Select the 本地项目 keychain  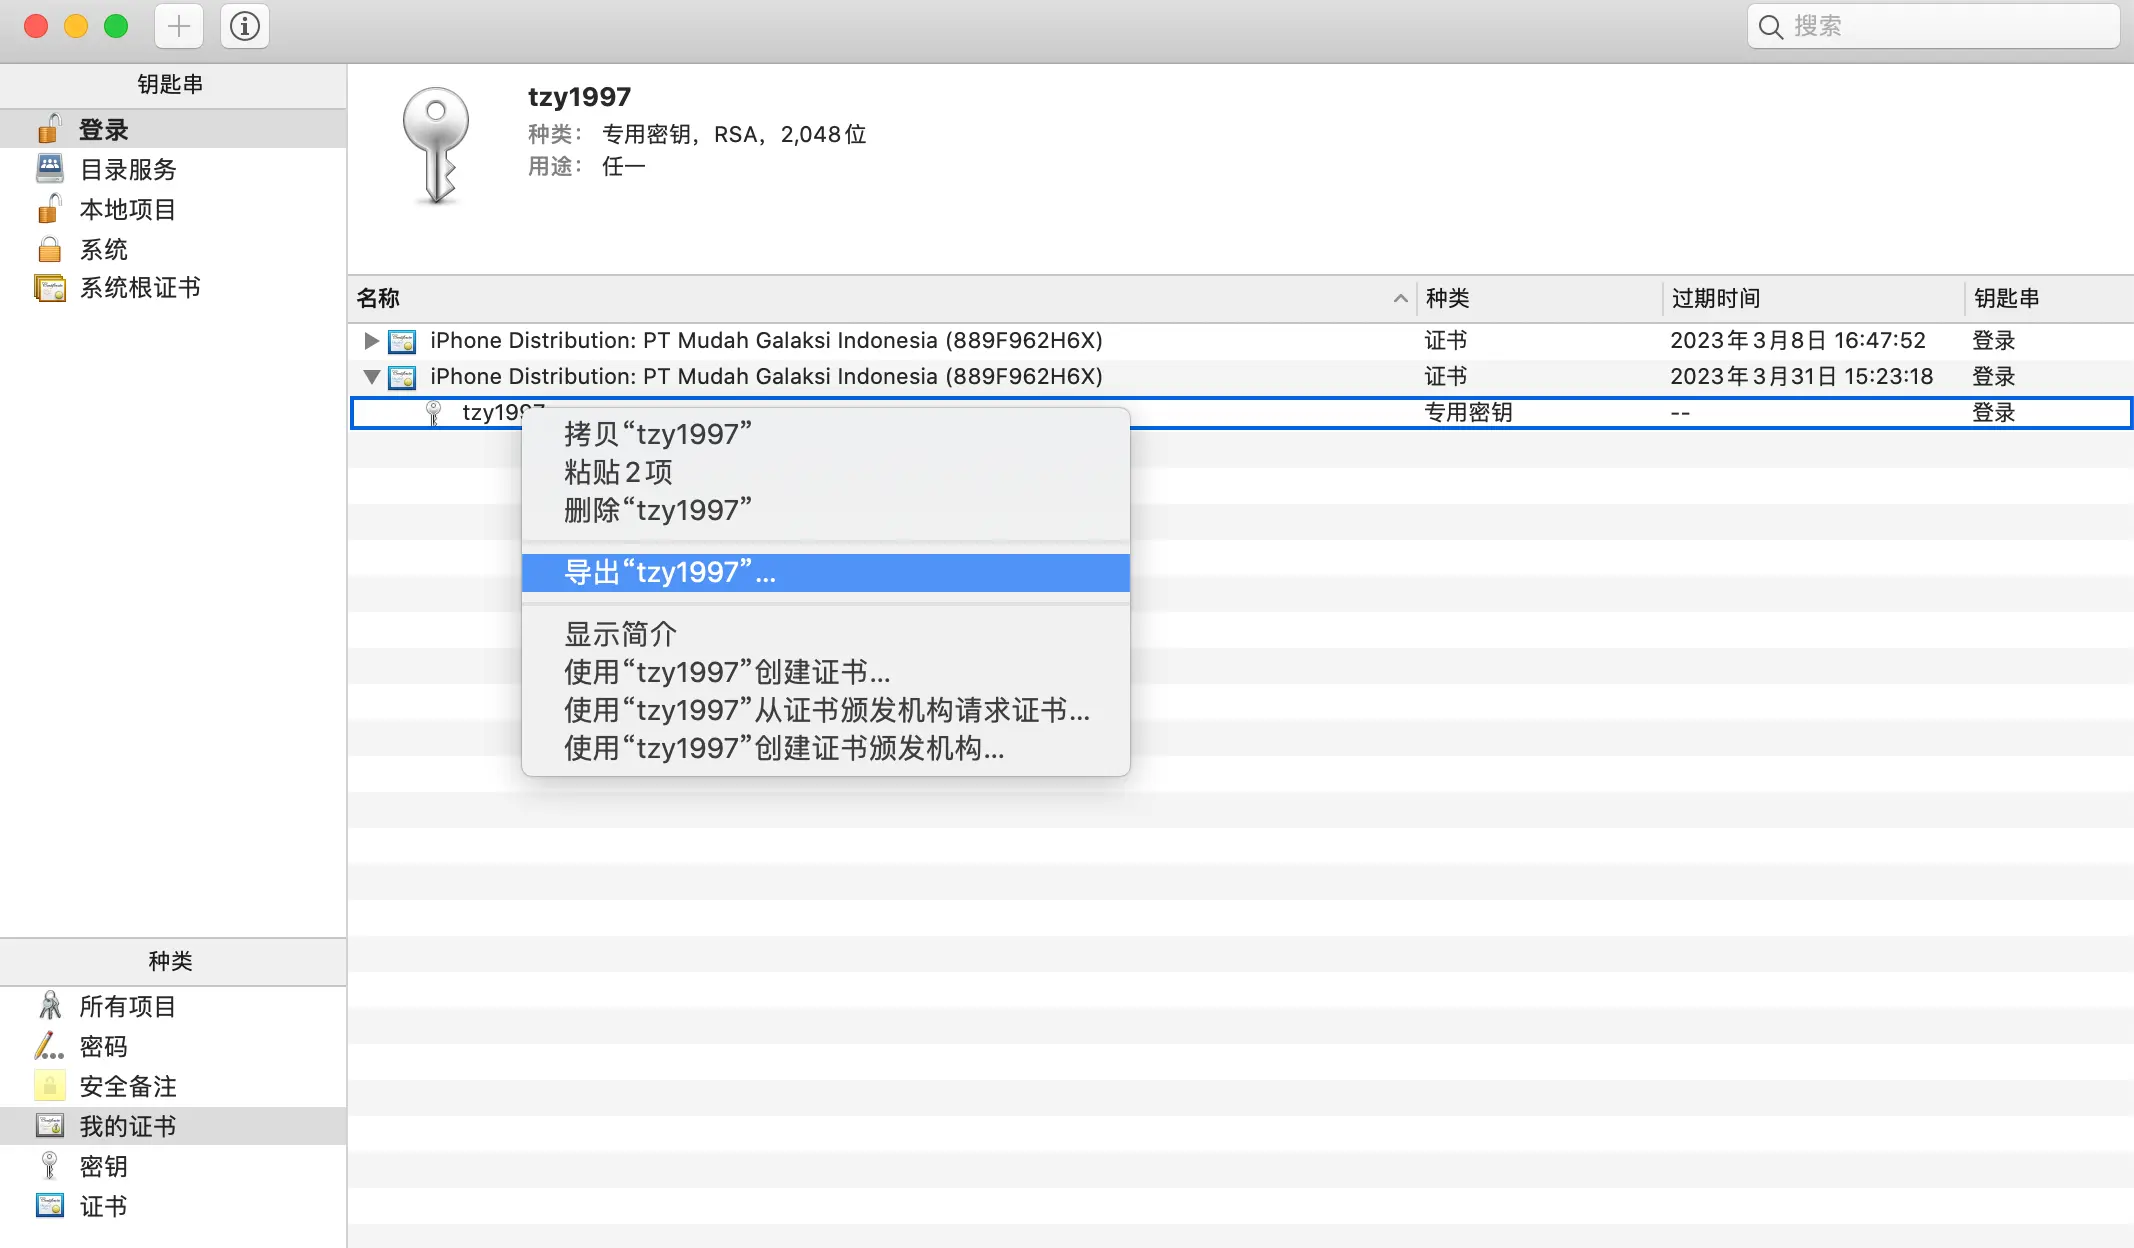pyautogui.click(x=127, y=210)
